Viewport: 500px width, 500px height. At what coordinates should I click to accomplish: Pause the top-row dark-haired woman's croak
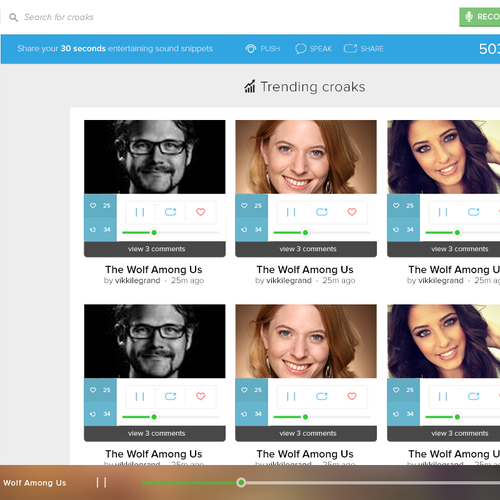point(443,212)
